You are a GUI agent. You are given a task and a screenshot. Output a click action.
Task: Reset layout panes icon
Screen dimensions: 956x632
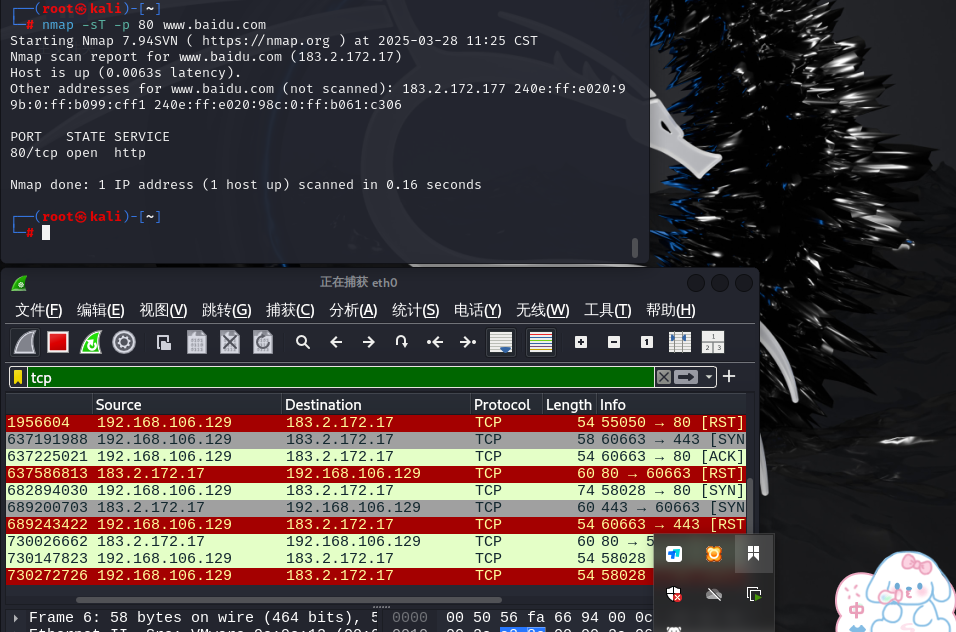(x=713, y=343)
